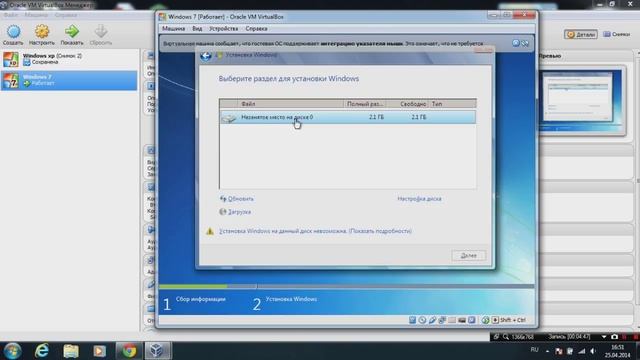Open Google Chrome from the taskbar
Viewport: 640px width, 360px height.
pos(129,351)
